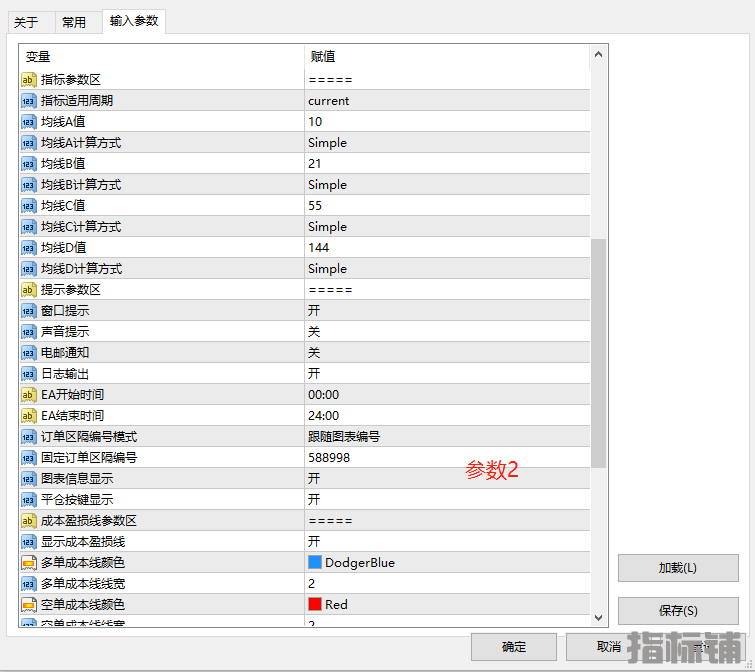Pick the Red color swatch
The height and width of the screenshot is (672, 755).
(x=314, y=604)
